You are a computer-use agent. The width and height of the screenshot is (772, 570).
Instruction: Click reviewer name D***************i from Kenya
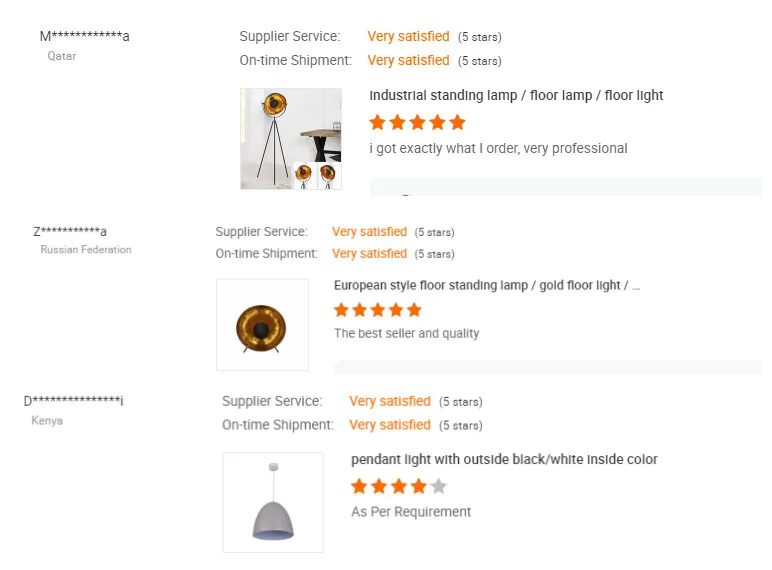point(74,402)
